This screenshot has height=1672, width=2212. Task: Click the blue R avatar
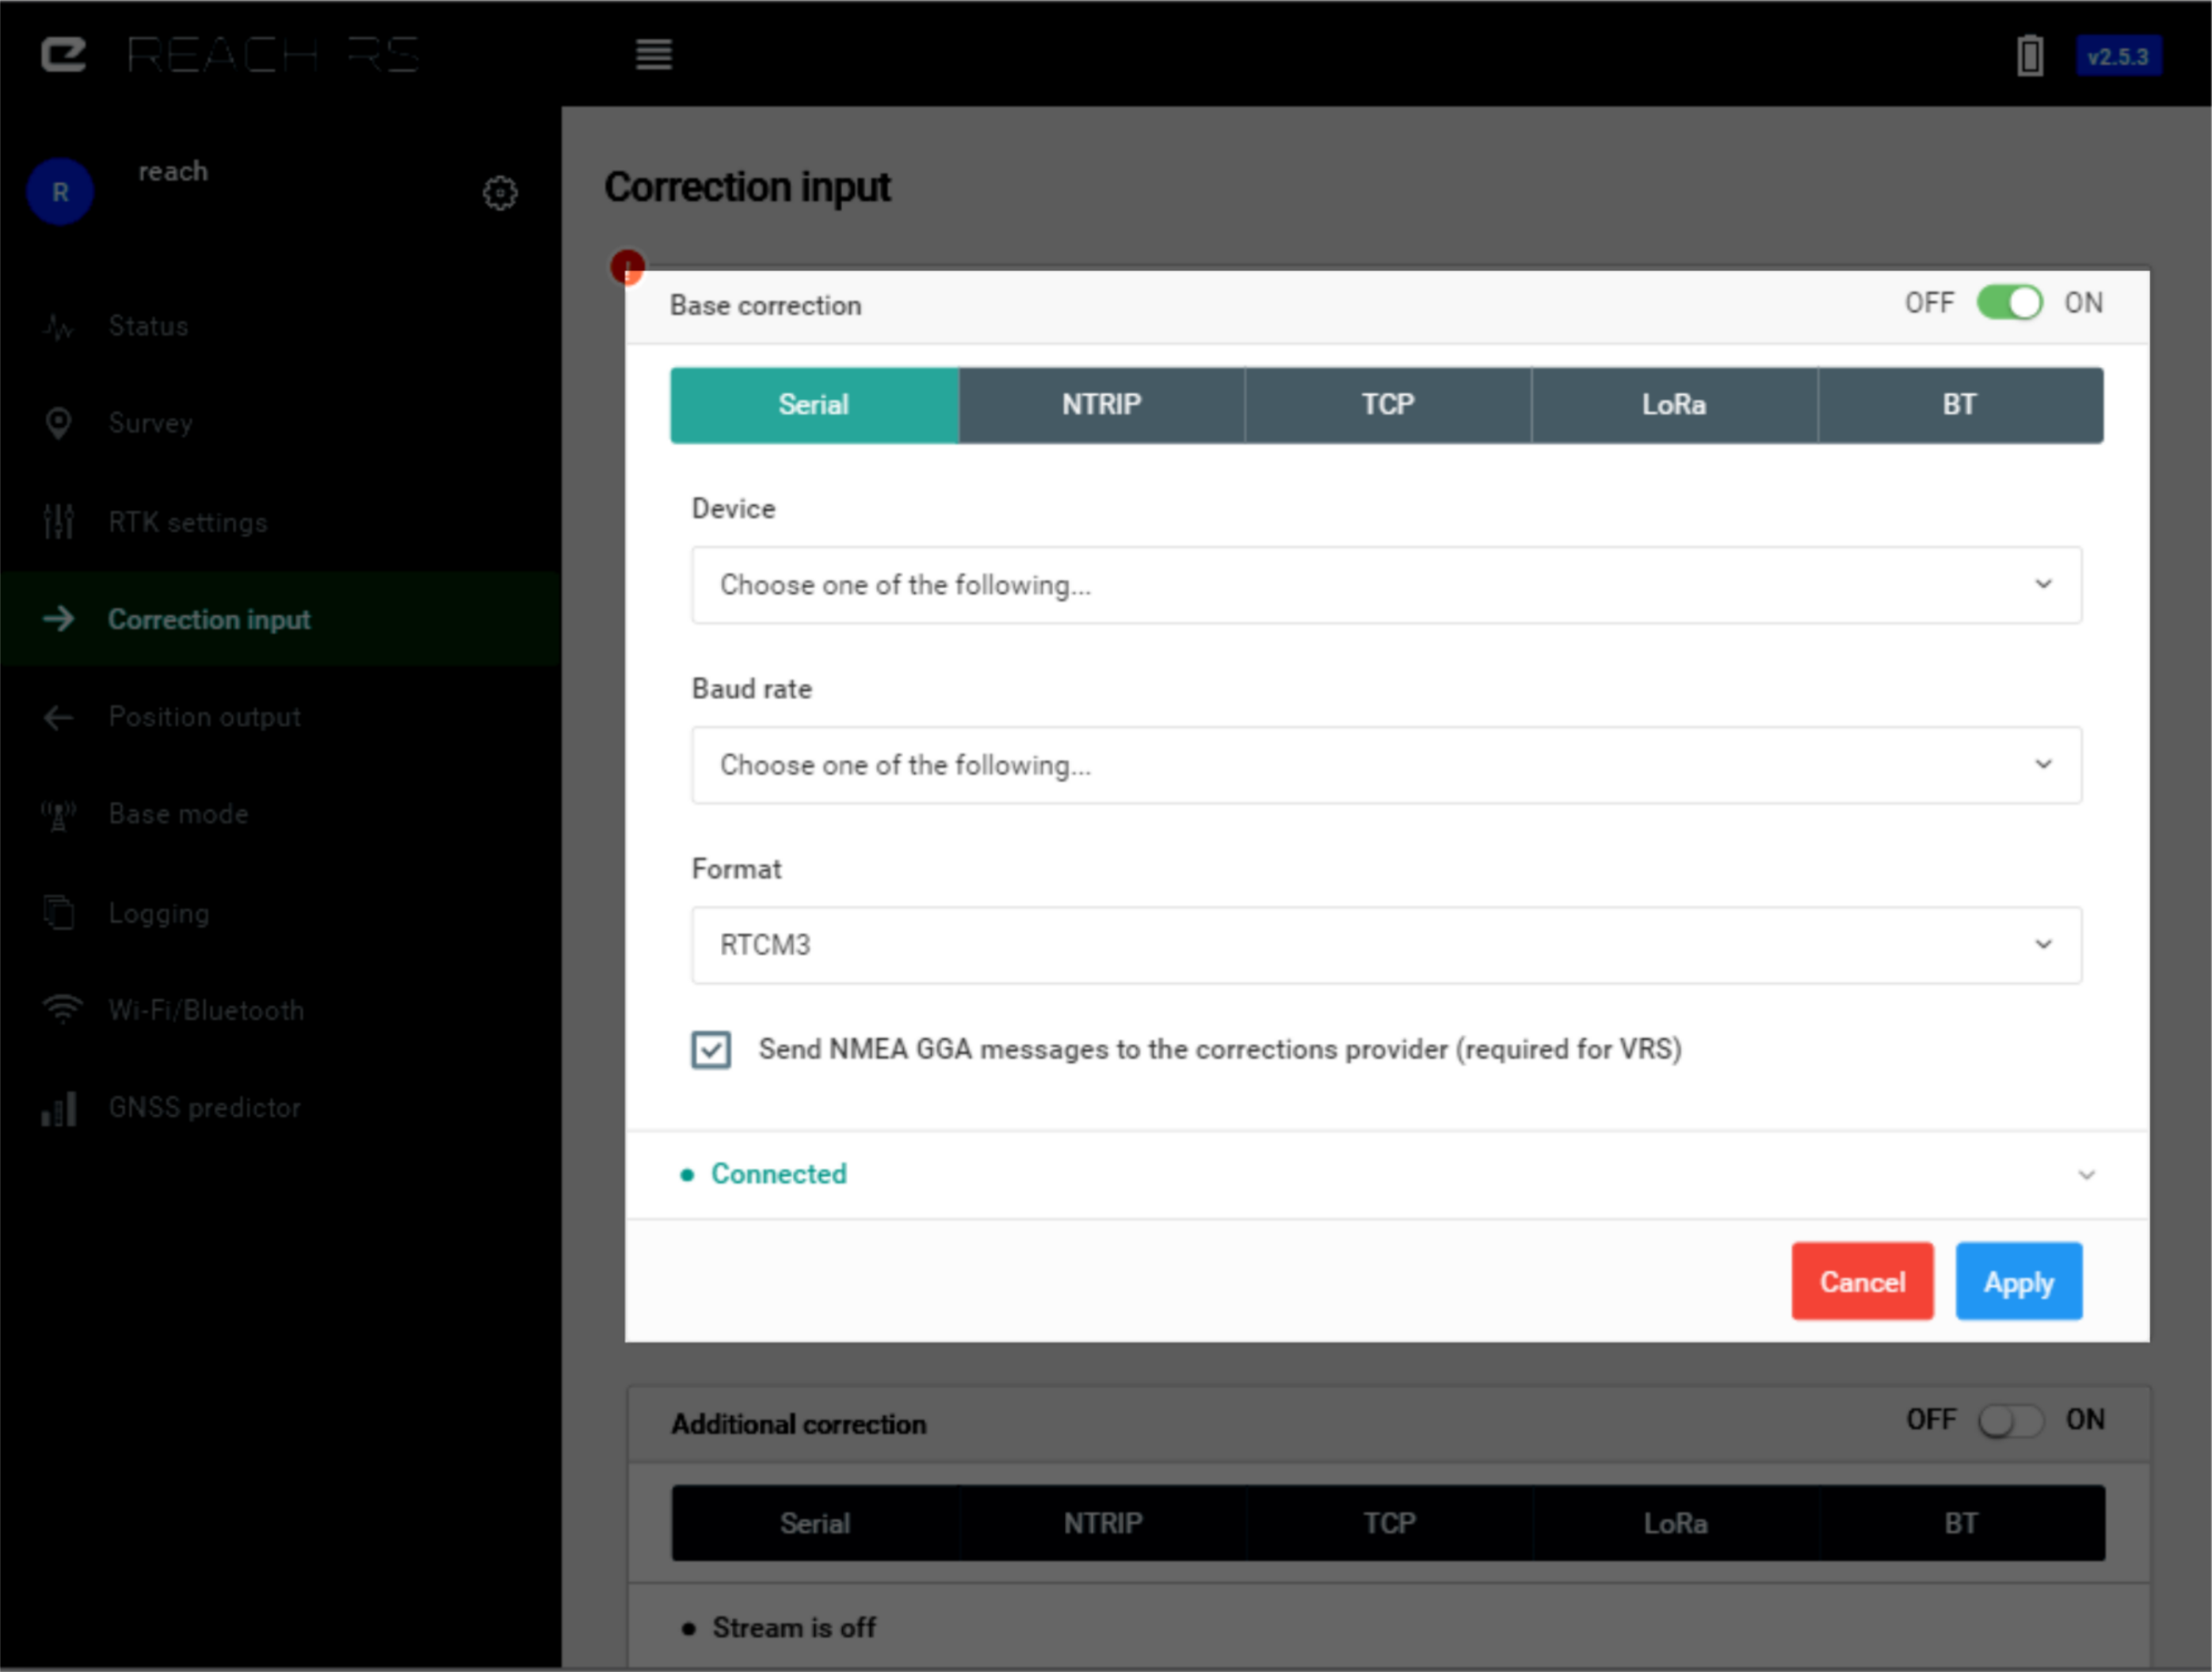click(x=60, y=191)
